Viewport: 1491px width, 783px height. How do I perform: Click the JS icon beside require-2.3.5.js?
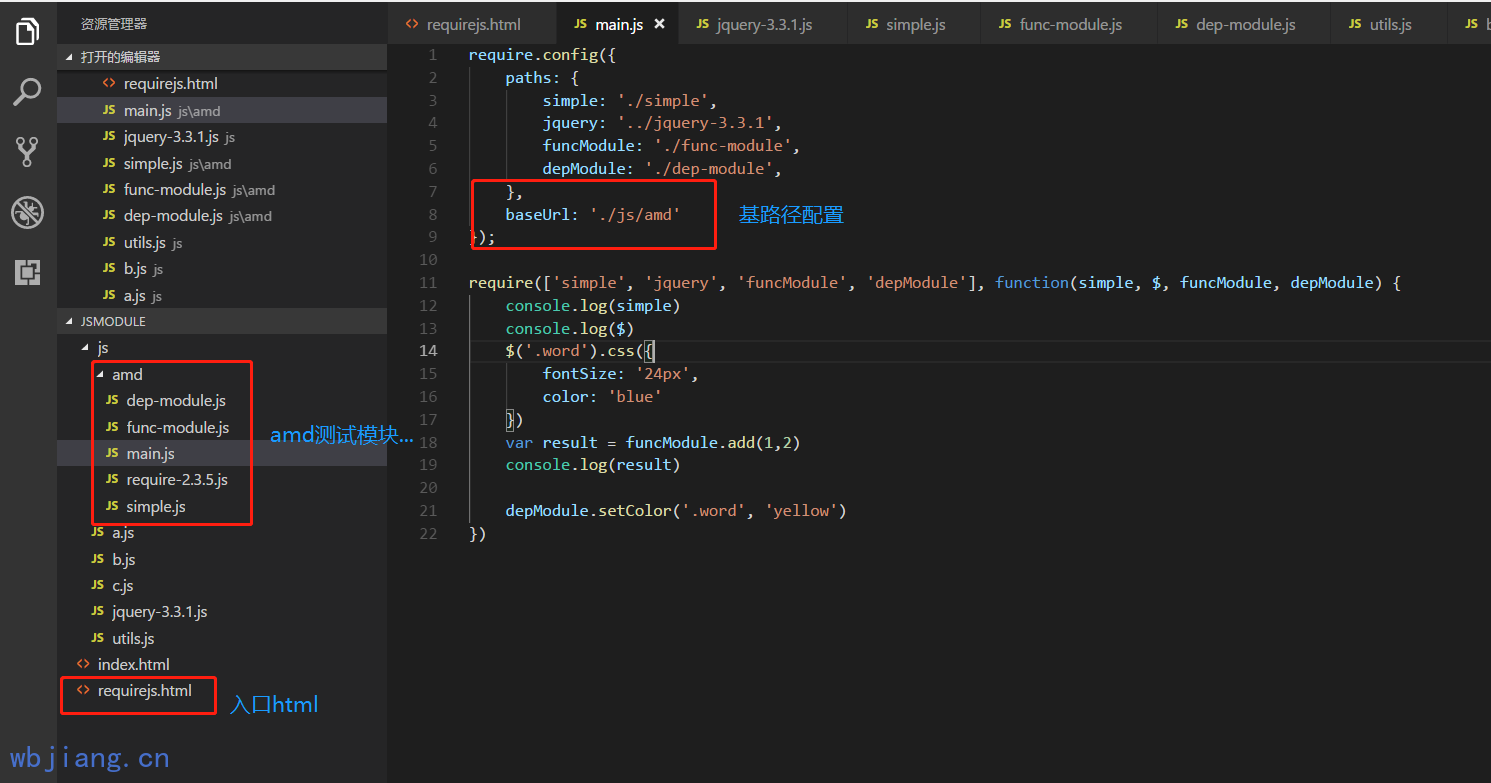coord(112,480)
